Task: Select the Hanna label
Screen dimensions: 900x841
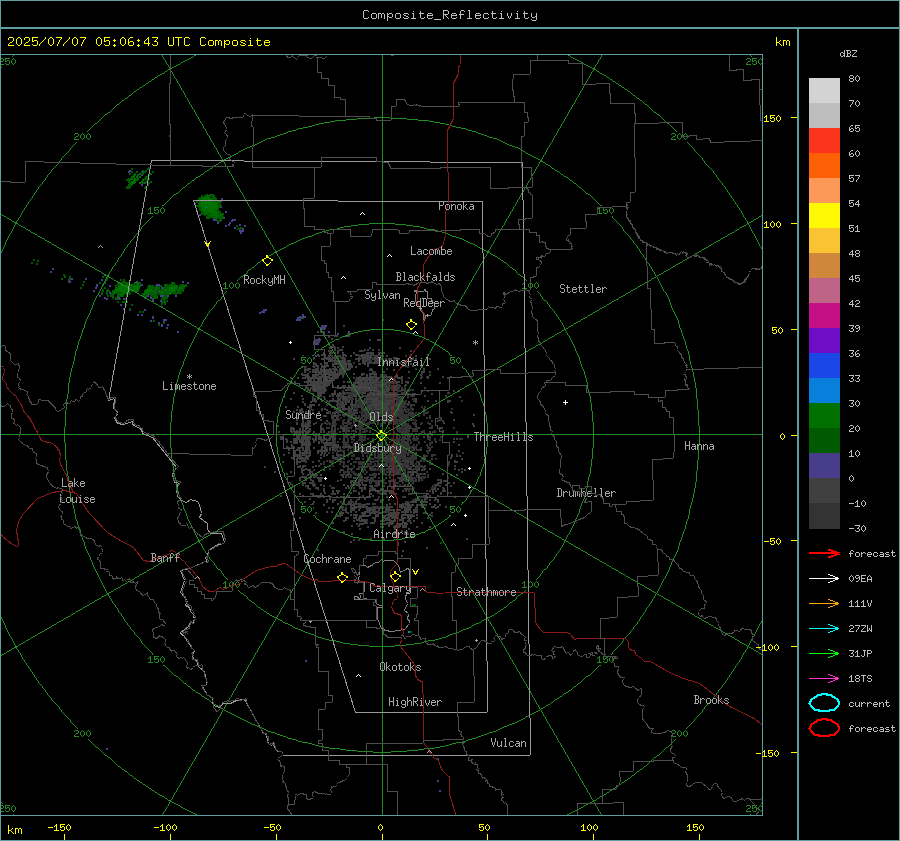Action: coord(699,446)
